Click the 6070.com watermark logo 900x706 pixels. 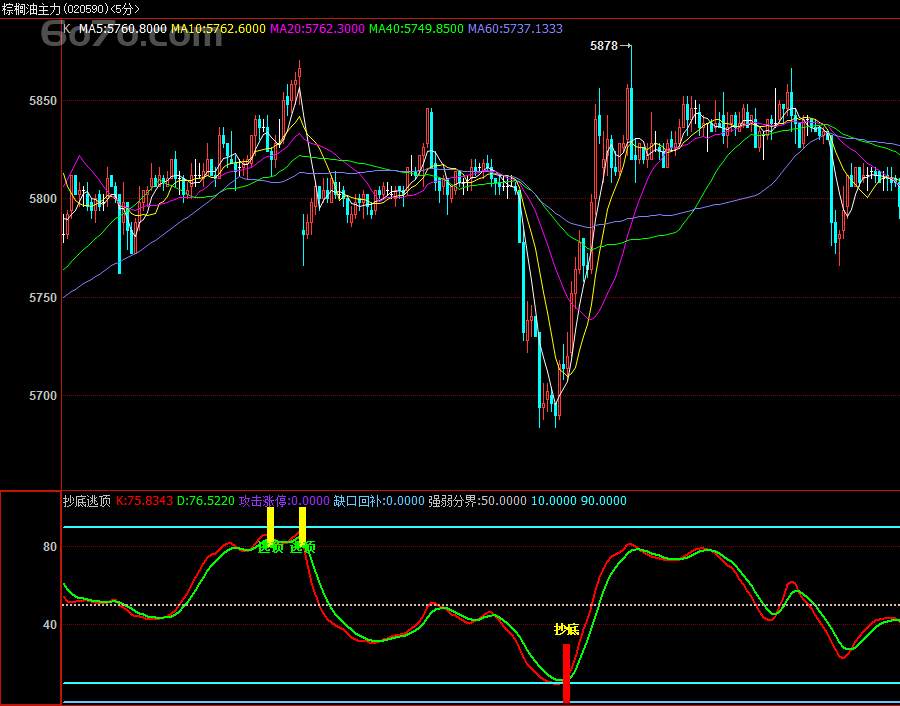tap(78, 37)
